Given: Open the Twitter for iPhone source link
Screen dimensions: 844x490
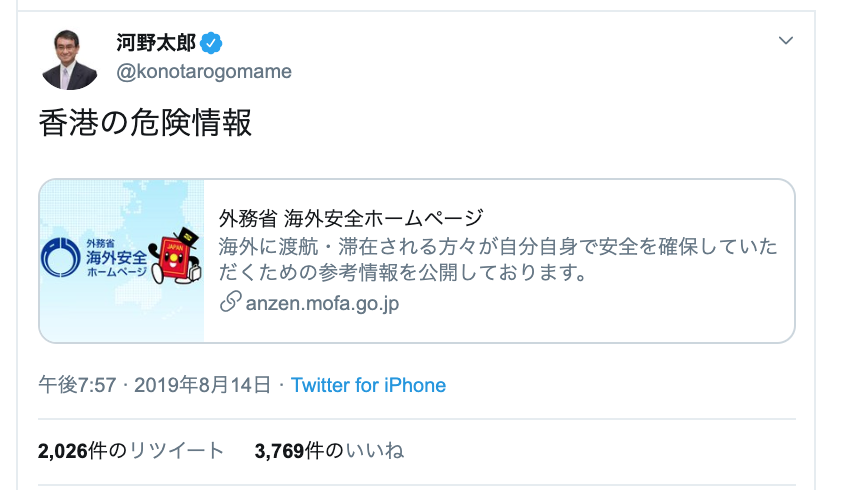Looking at the screenshot, I should point(368,385).
